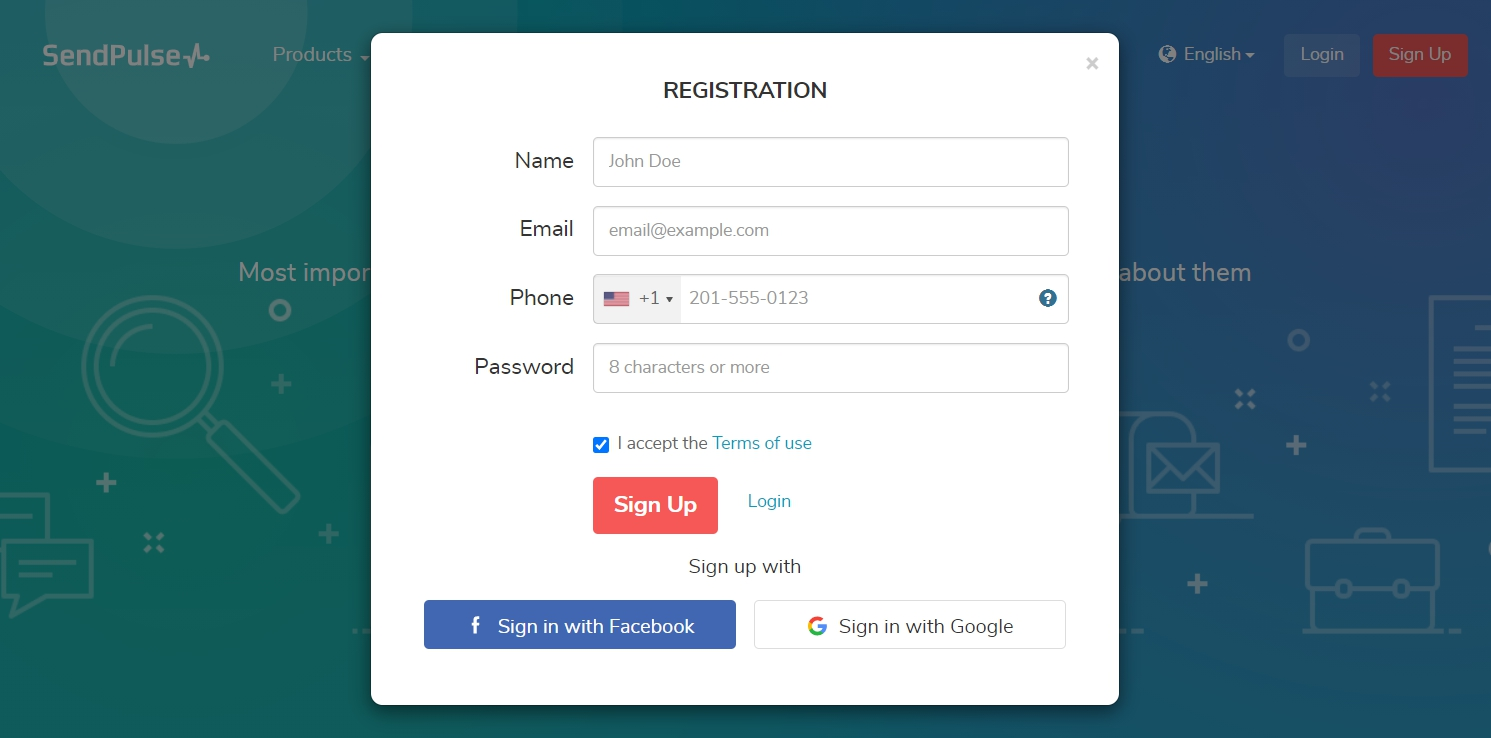The height and width of the screenshot is (738, 1491).
Task: Click the globe icon near language selector
Action: [1166, 54]
